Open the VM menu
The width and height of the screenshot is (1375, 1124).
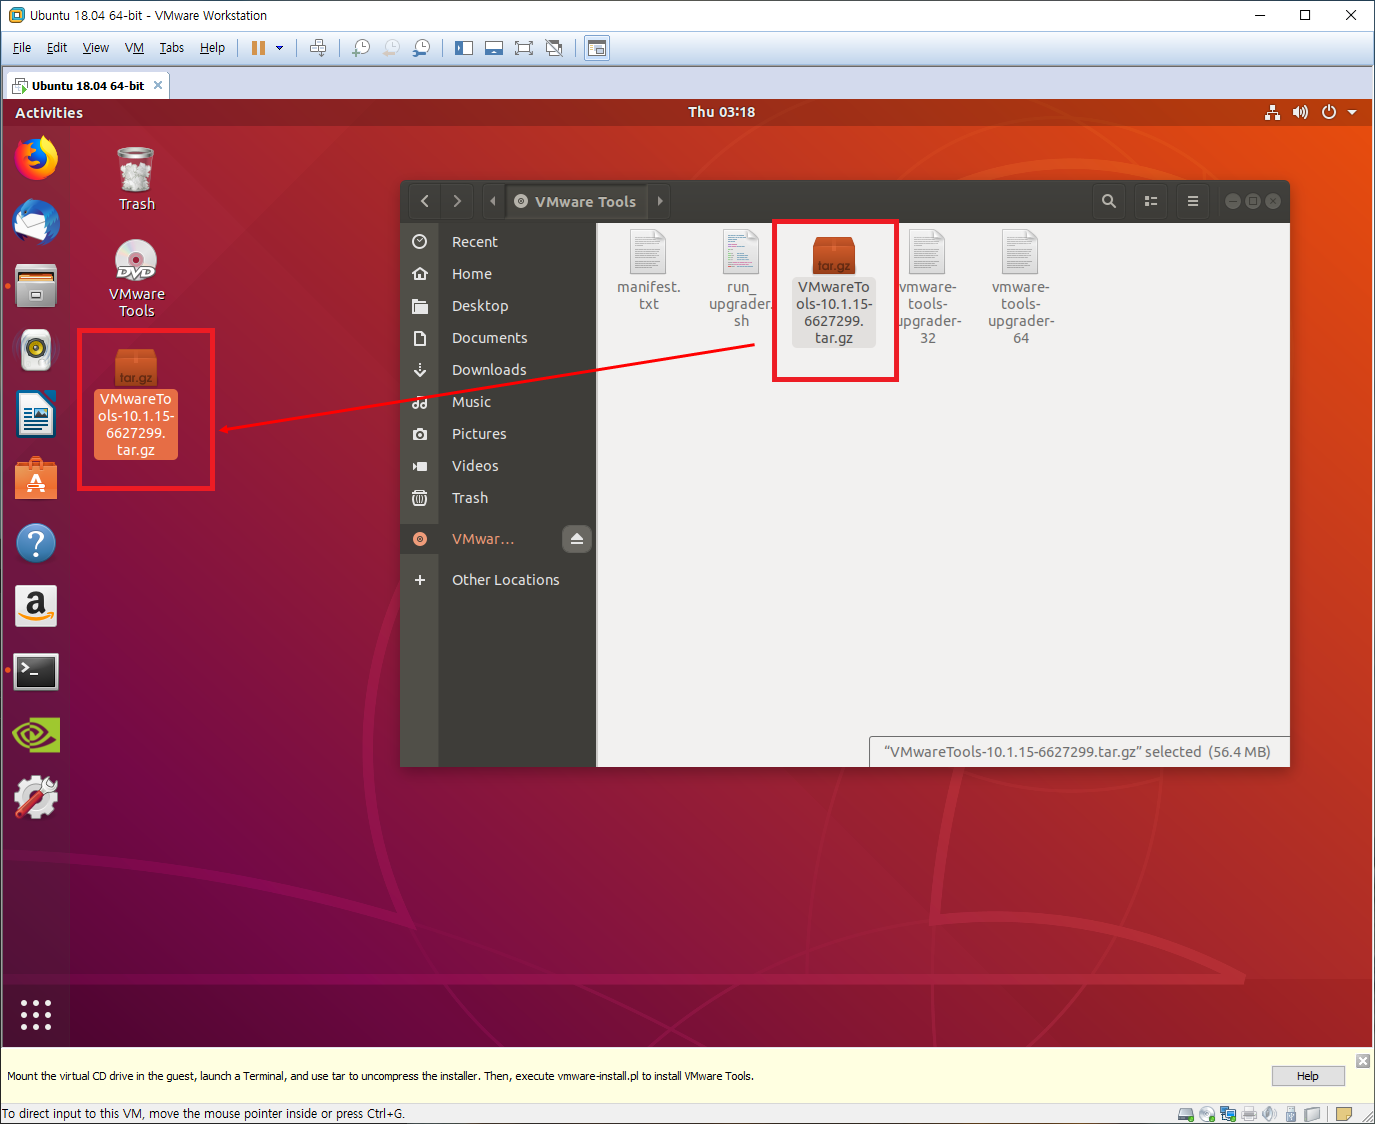pos(135,48)
